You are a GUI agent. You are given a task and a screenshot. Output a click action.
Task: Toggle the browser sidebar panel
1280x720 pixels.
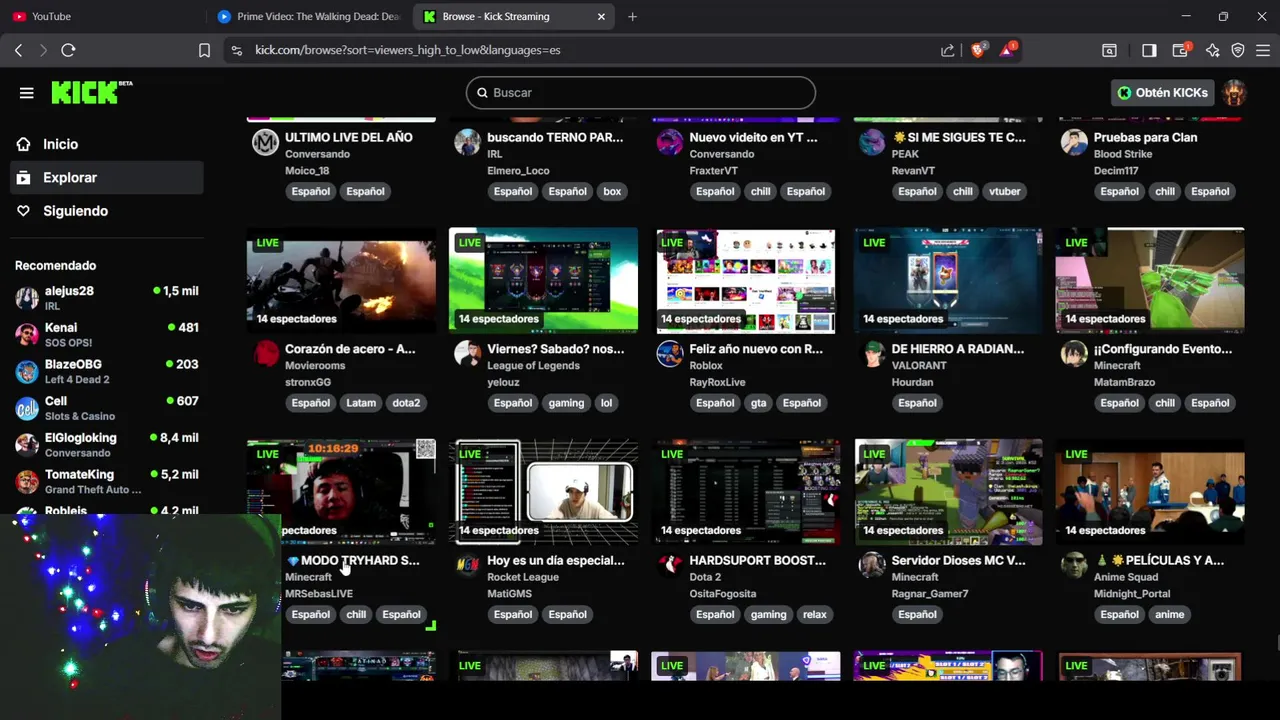tap(1149, 50)
